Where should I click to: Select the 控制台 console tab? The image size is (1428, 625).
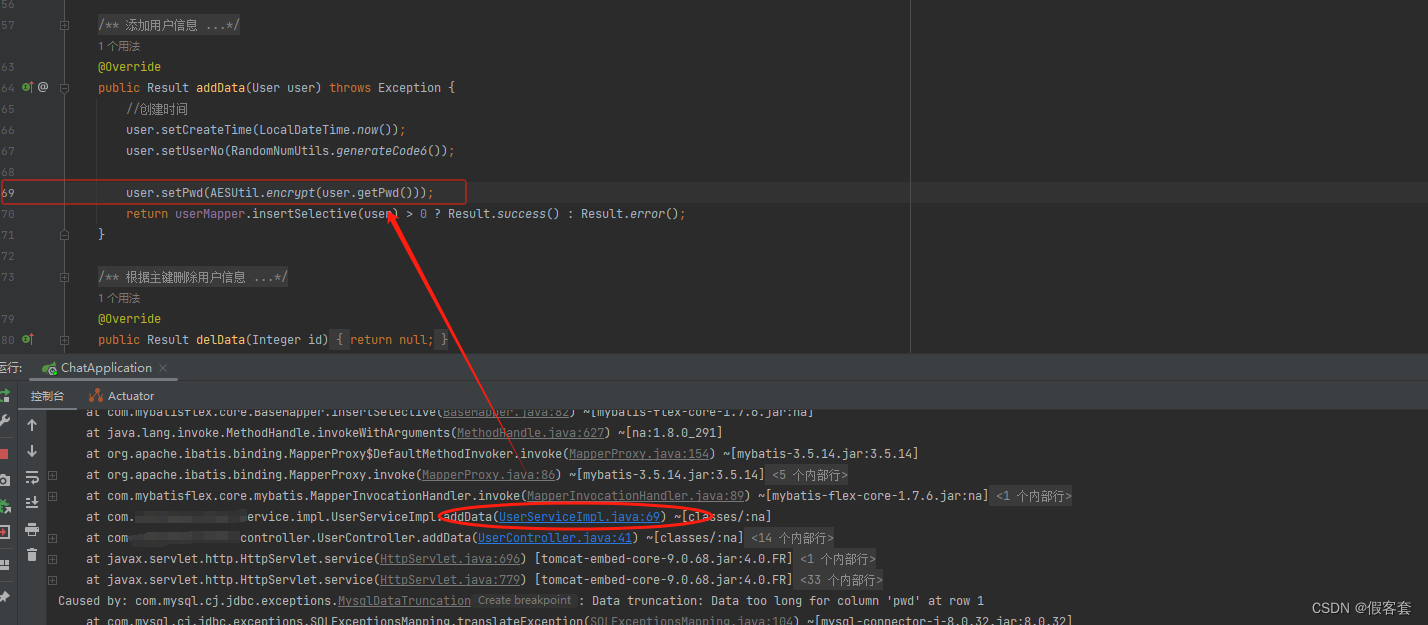(49, 395)
